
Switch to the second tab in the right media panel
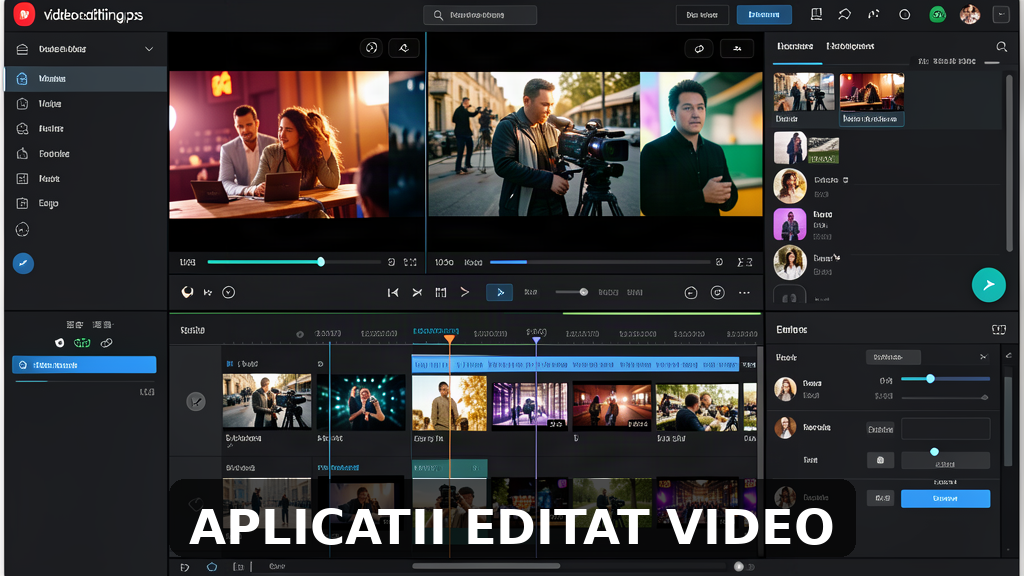pyautogui.click(x=850, y=46)
